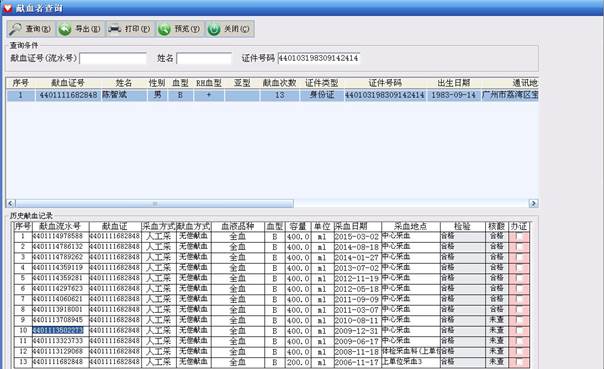
Task: Tick 办证 checkbox for 2014-01-27 record
Action: [x=519, y=258]
